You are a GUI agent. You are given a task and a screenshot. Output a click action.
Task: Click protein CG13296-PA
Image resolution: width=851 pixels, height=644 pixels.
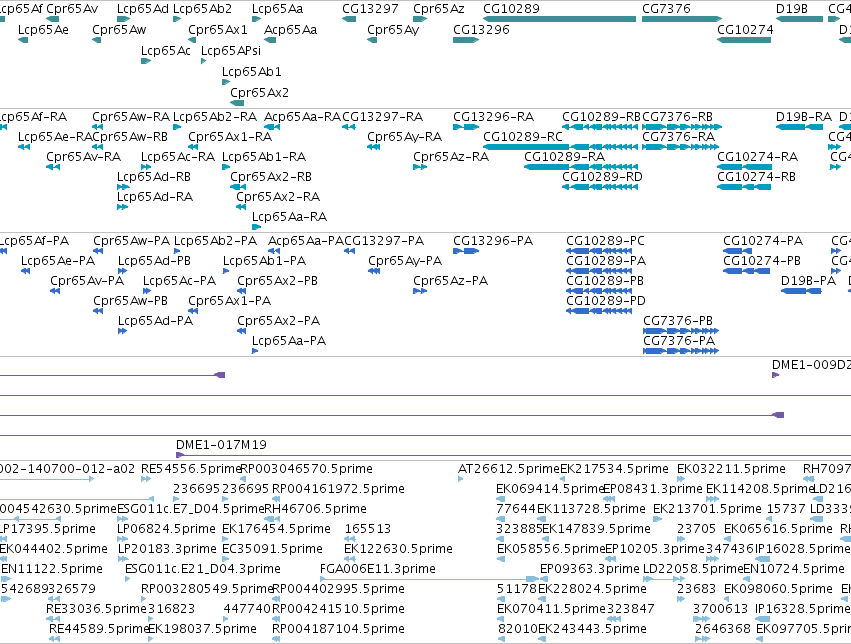click(466, 251)
